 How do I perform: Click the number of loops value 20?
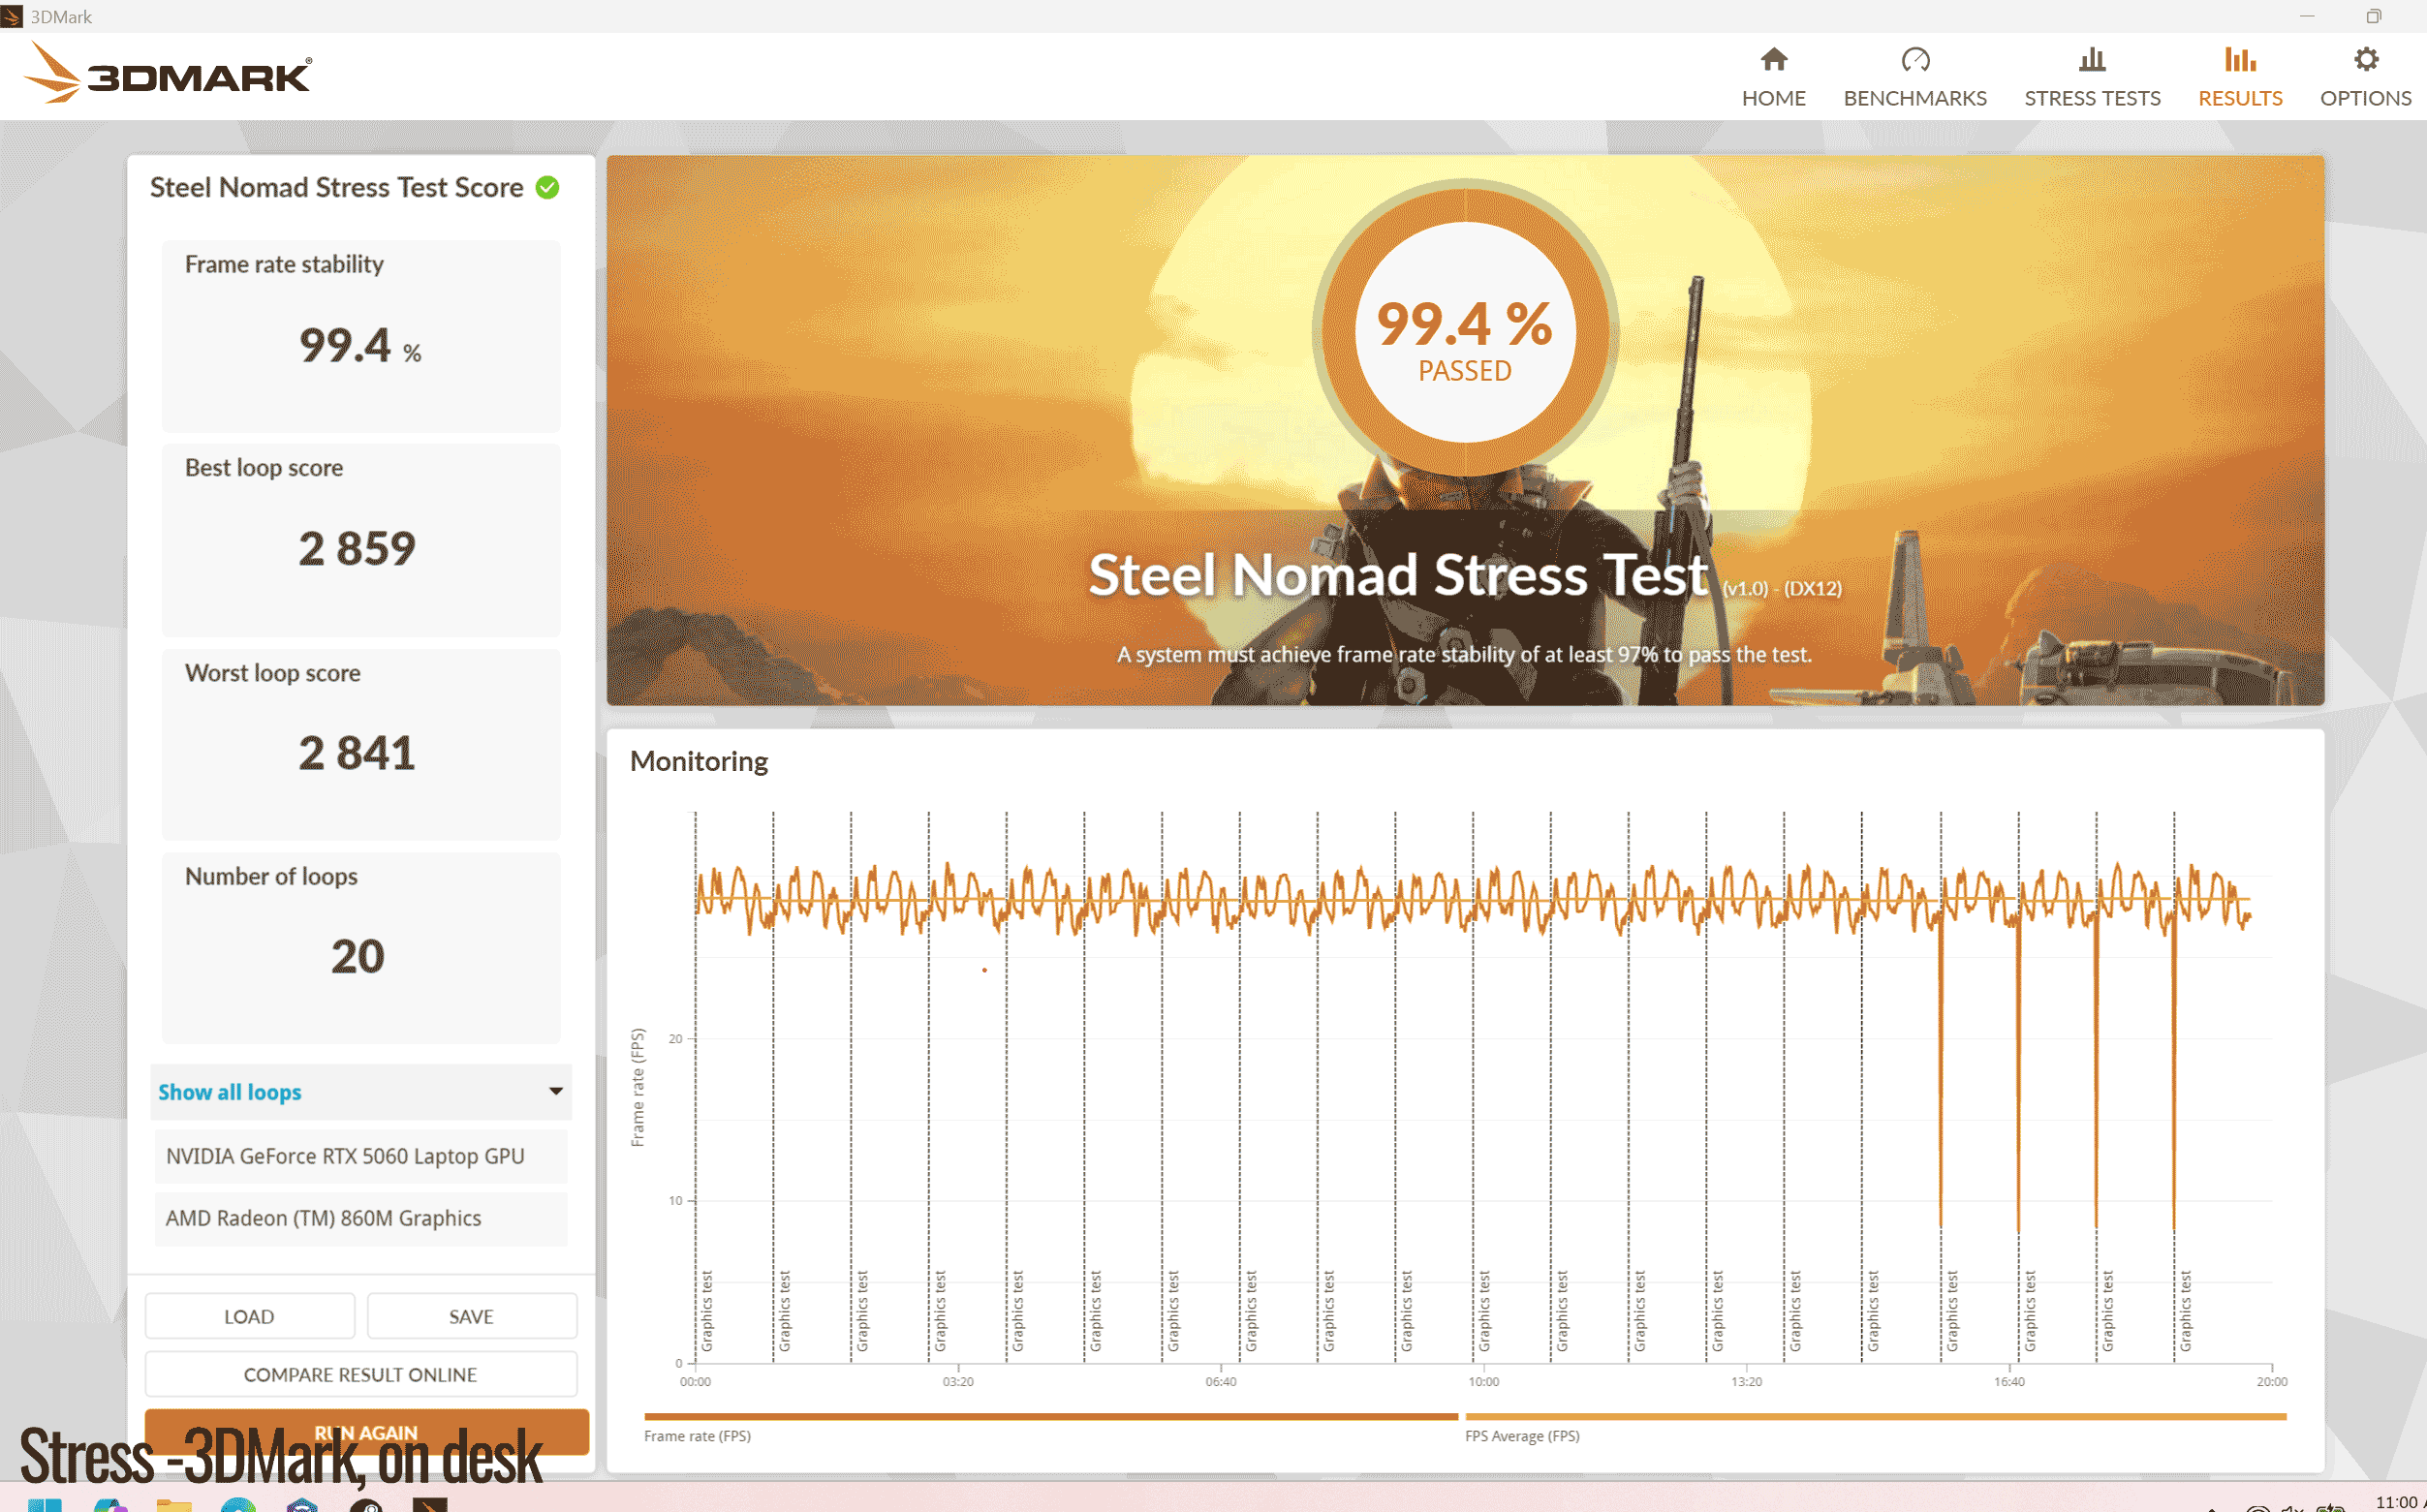357,957
